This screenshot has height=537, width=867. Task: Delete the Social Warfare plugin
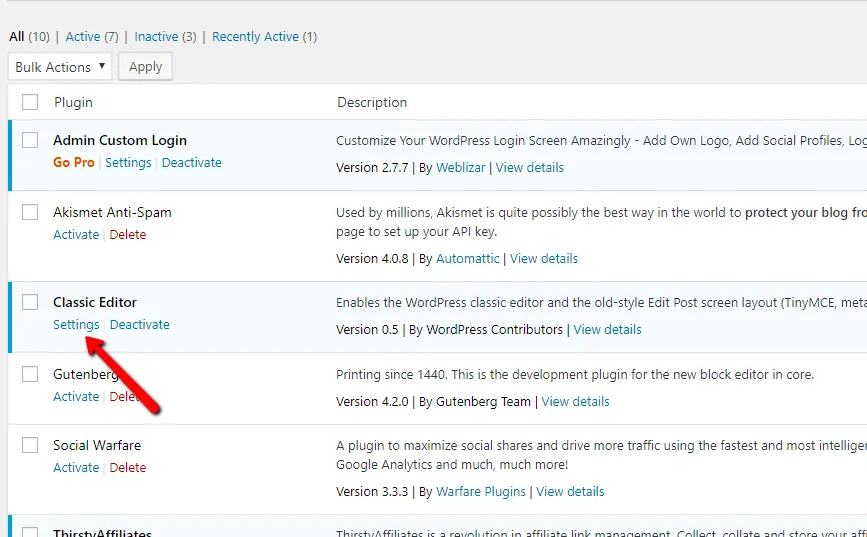tap(128, 468)
